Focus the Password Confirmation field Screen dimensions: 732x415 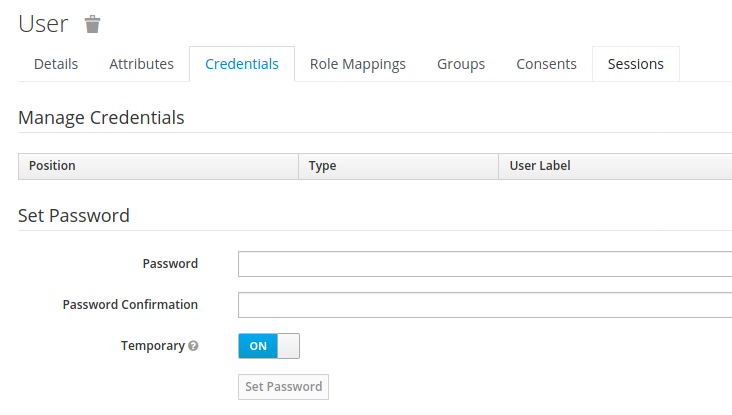coord(485,305)
